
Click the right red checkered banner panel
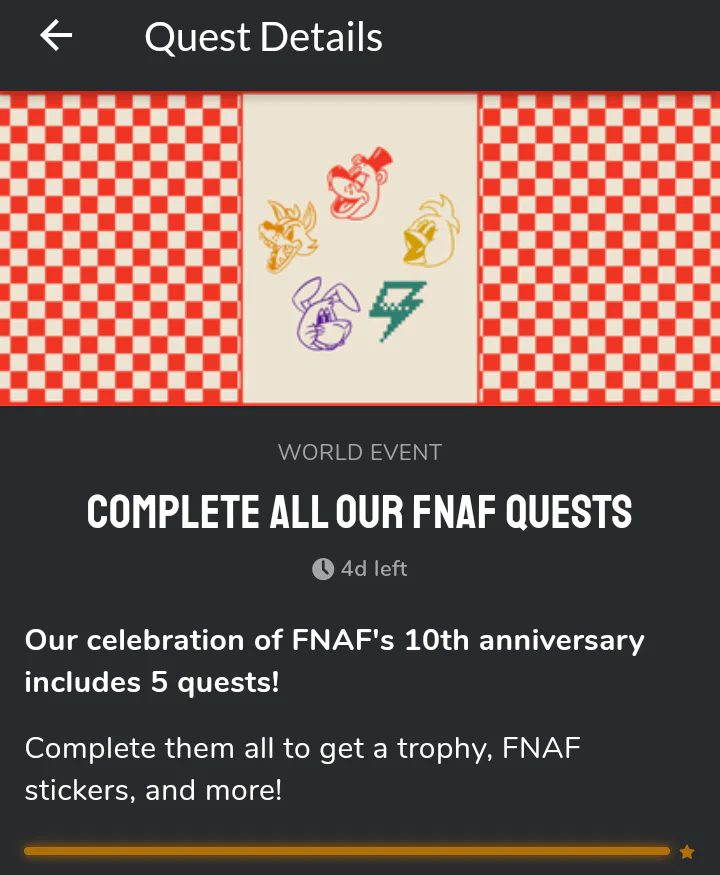[x=600, y=249]
